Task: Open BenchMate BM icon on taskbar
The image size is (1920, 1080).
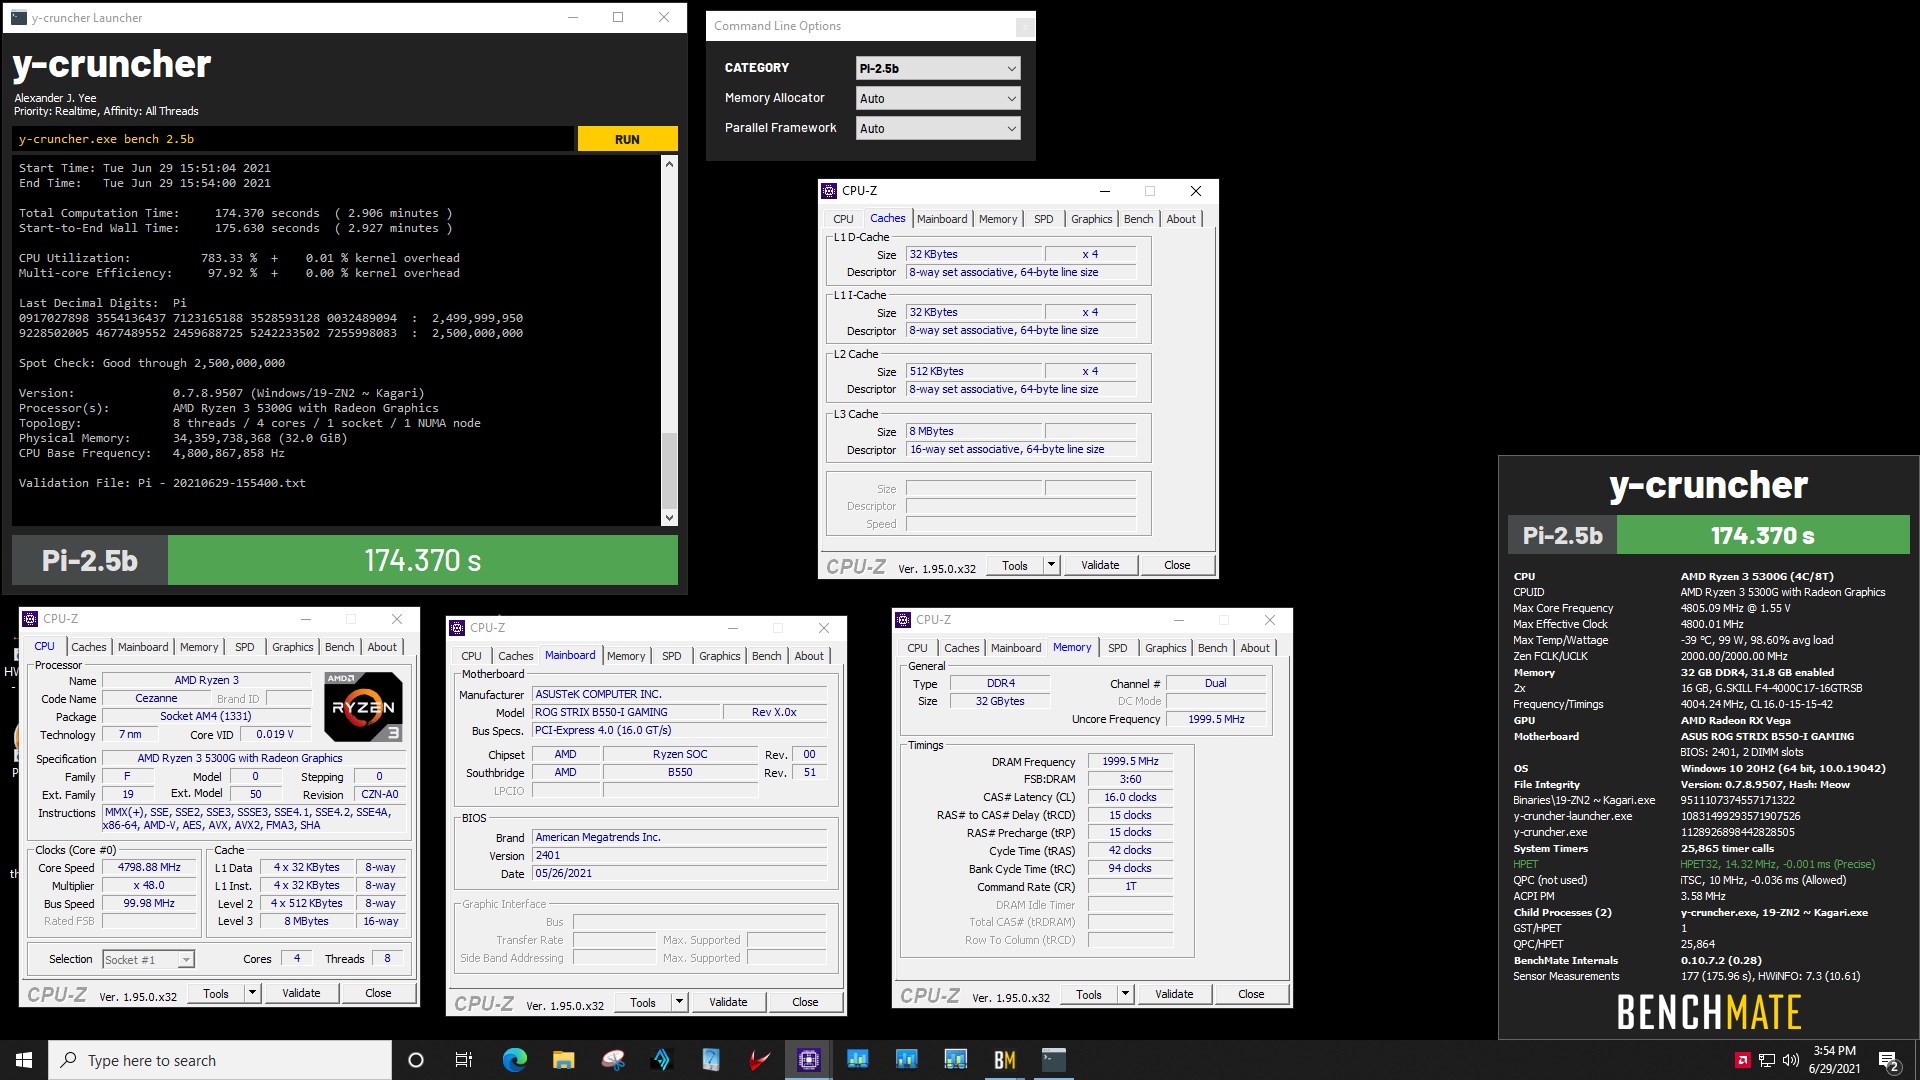Action: click(x=1004, y=1060)
